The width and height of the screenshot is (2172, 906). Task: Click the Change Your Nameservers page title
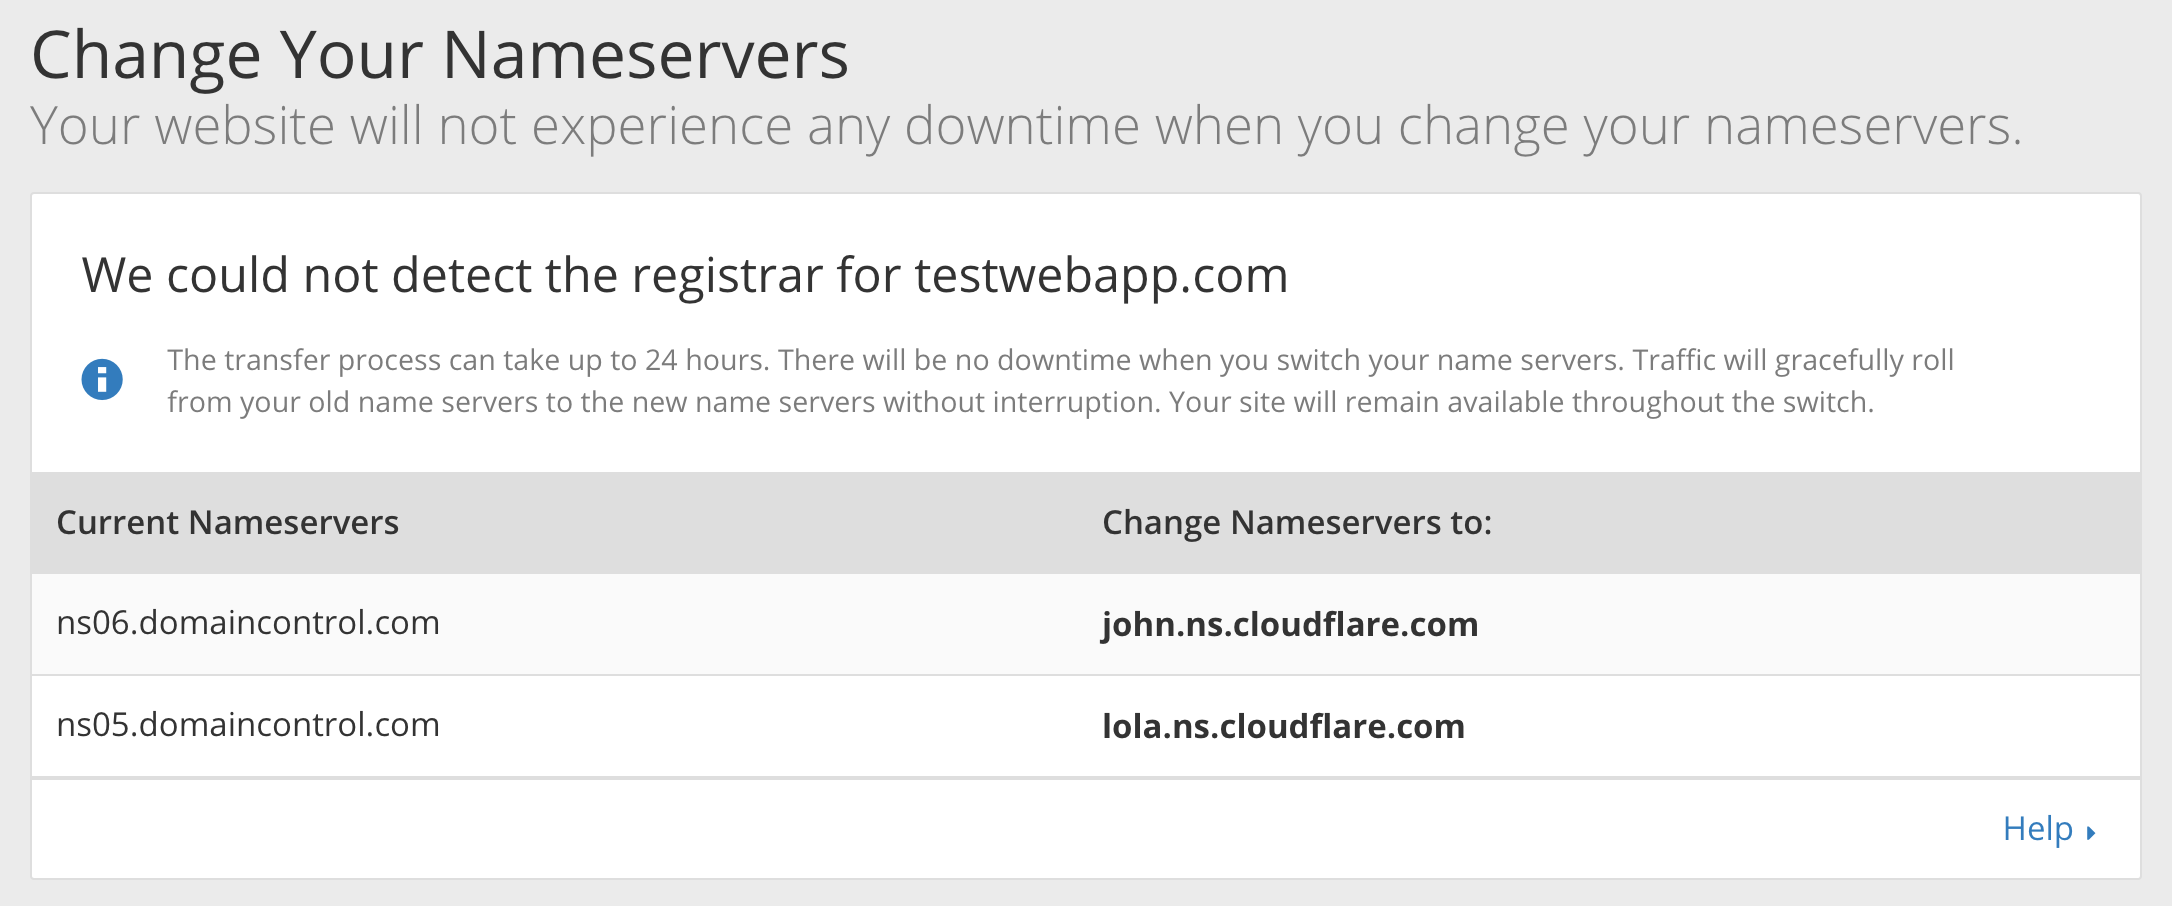tap(440, 56)
